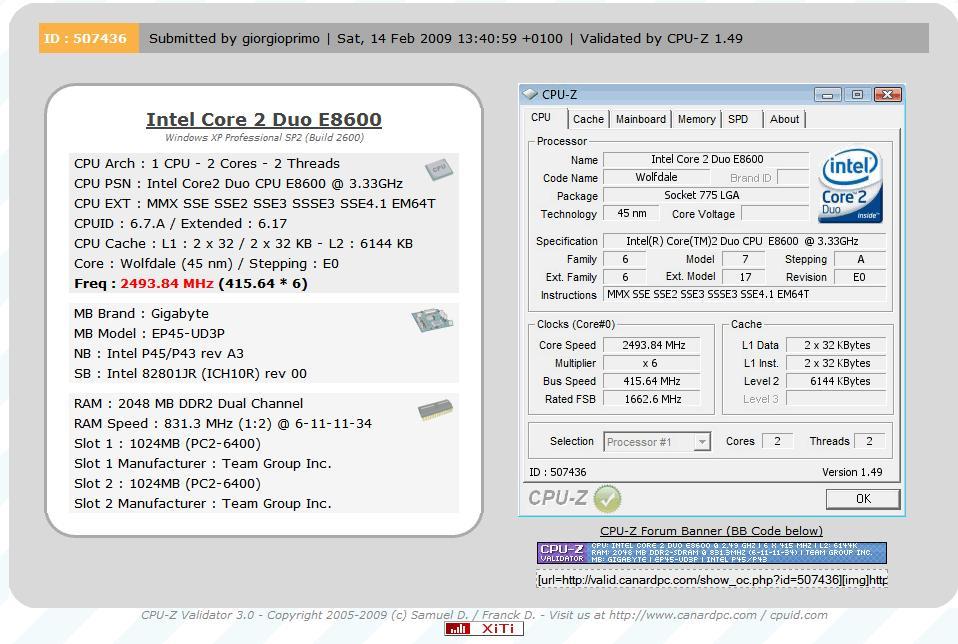The width and height of the screenshot is (958, 644).
Task: Click the Stepping value A
Action: pyautogui.click(x=860, y=259)
